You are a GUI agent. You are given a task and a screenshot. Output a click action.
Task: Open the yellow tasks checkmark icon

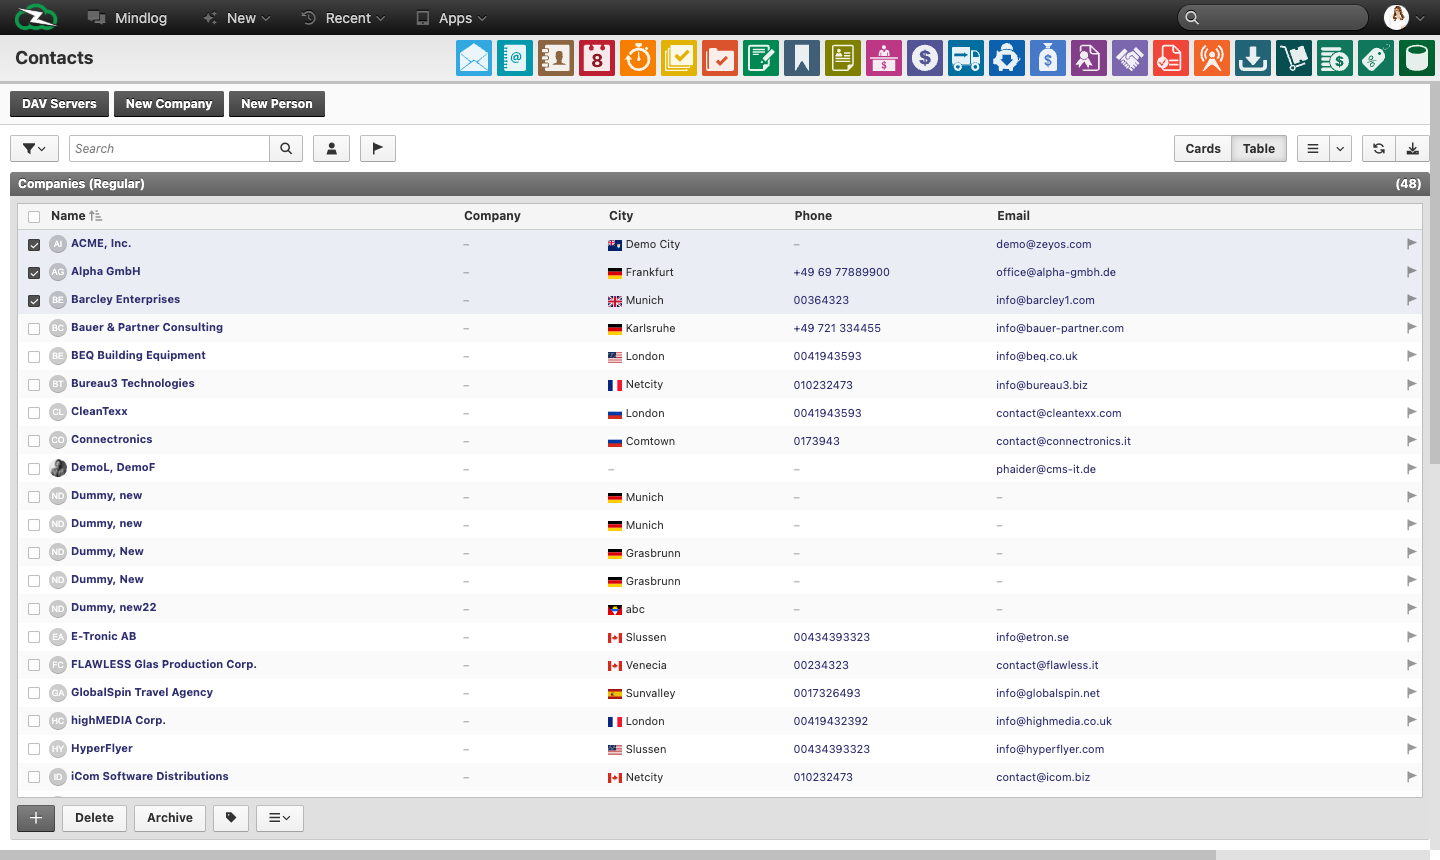click(679, 58)
